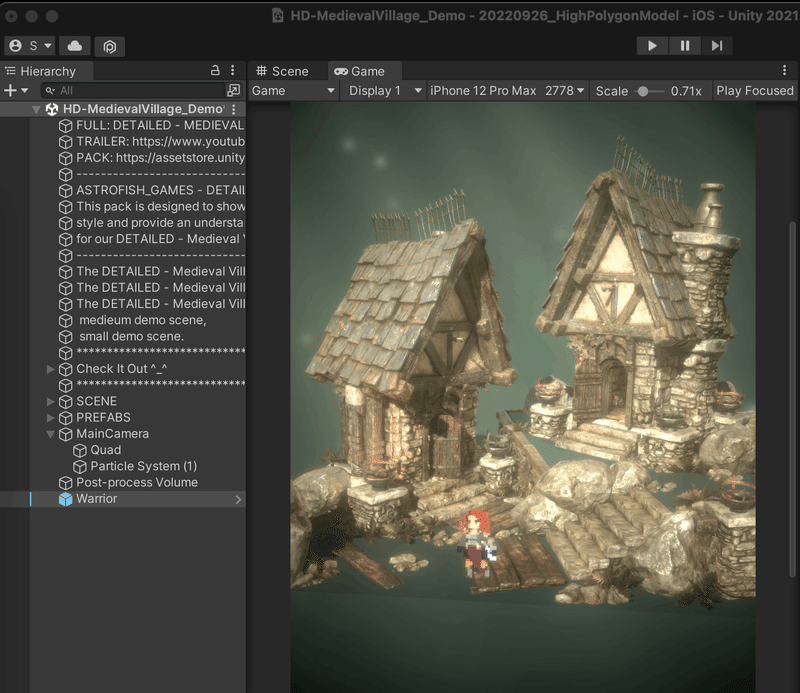800x693 pixels.
Task: Expand the PREFABS object
Action: point(50,418)
